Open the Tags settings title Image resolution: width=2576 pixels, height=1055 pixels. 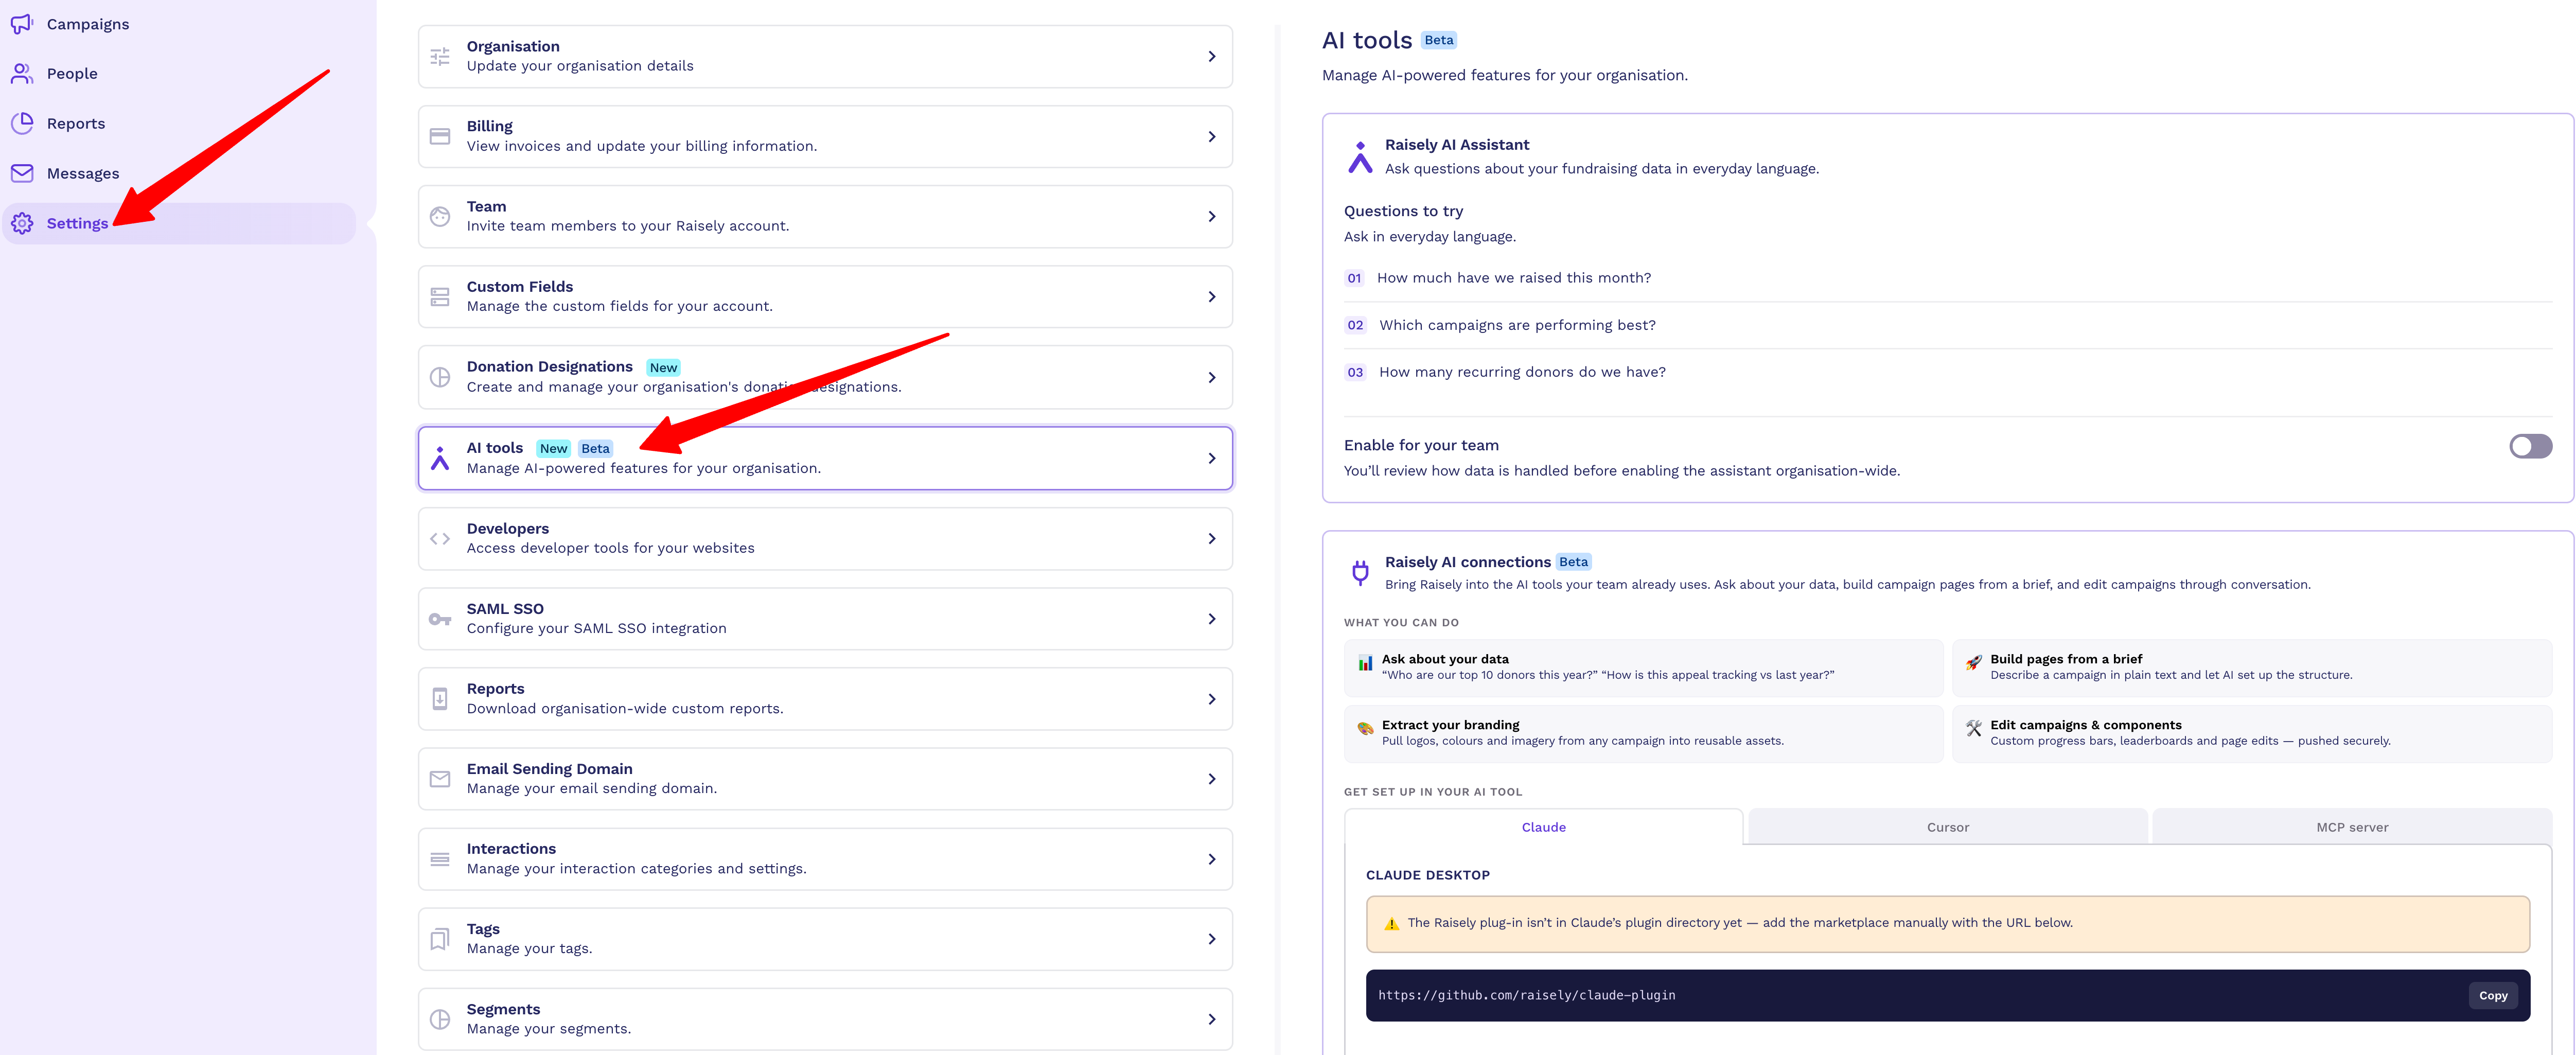point(483,929)
